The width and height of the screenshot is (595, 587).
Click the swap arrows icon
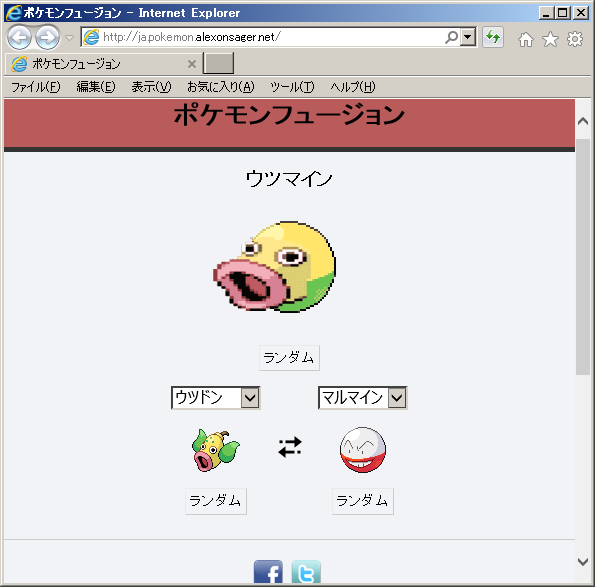[x=290, y=447]
